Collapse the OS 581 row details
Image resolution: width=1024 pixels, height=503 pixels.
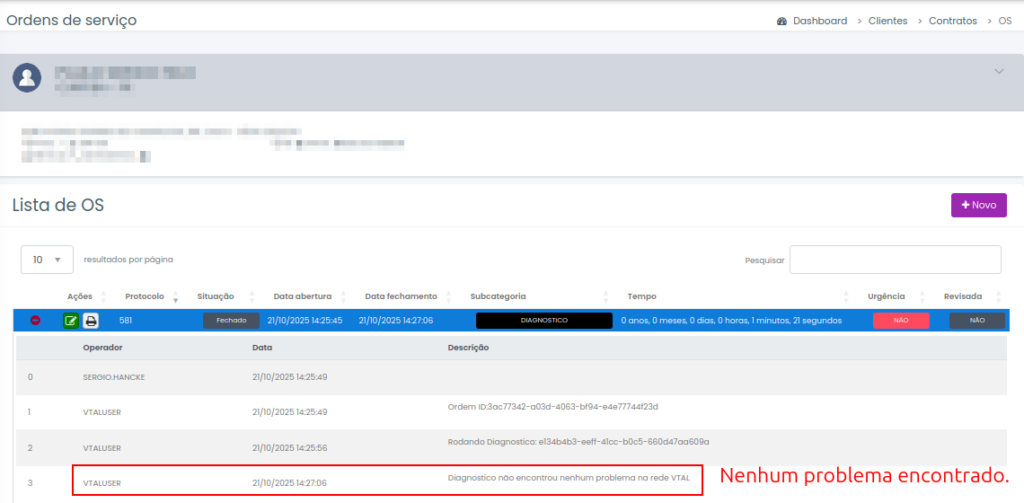(x=35, y=321)
